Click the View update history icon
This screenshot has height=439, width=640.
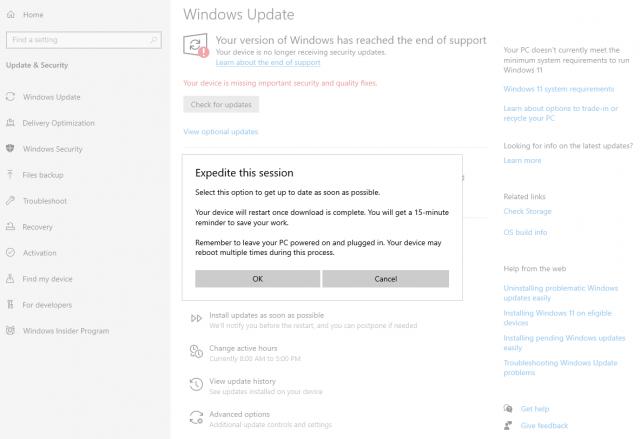pyautogui.click(x=195, y=384)
